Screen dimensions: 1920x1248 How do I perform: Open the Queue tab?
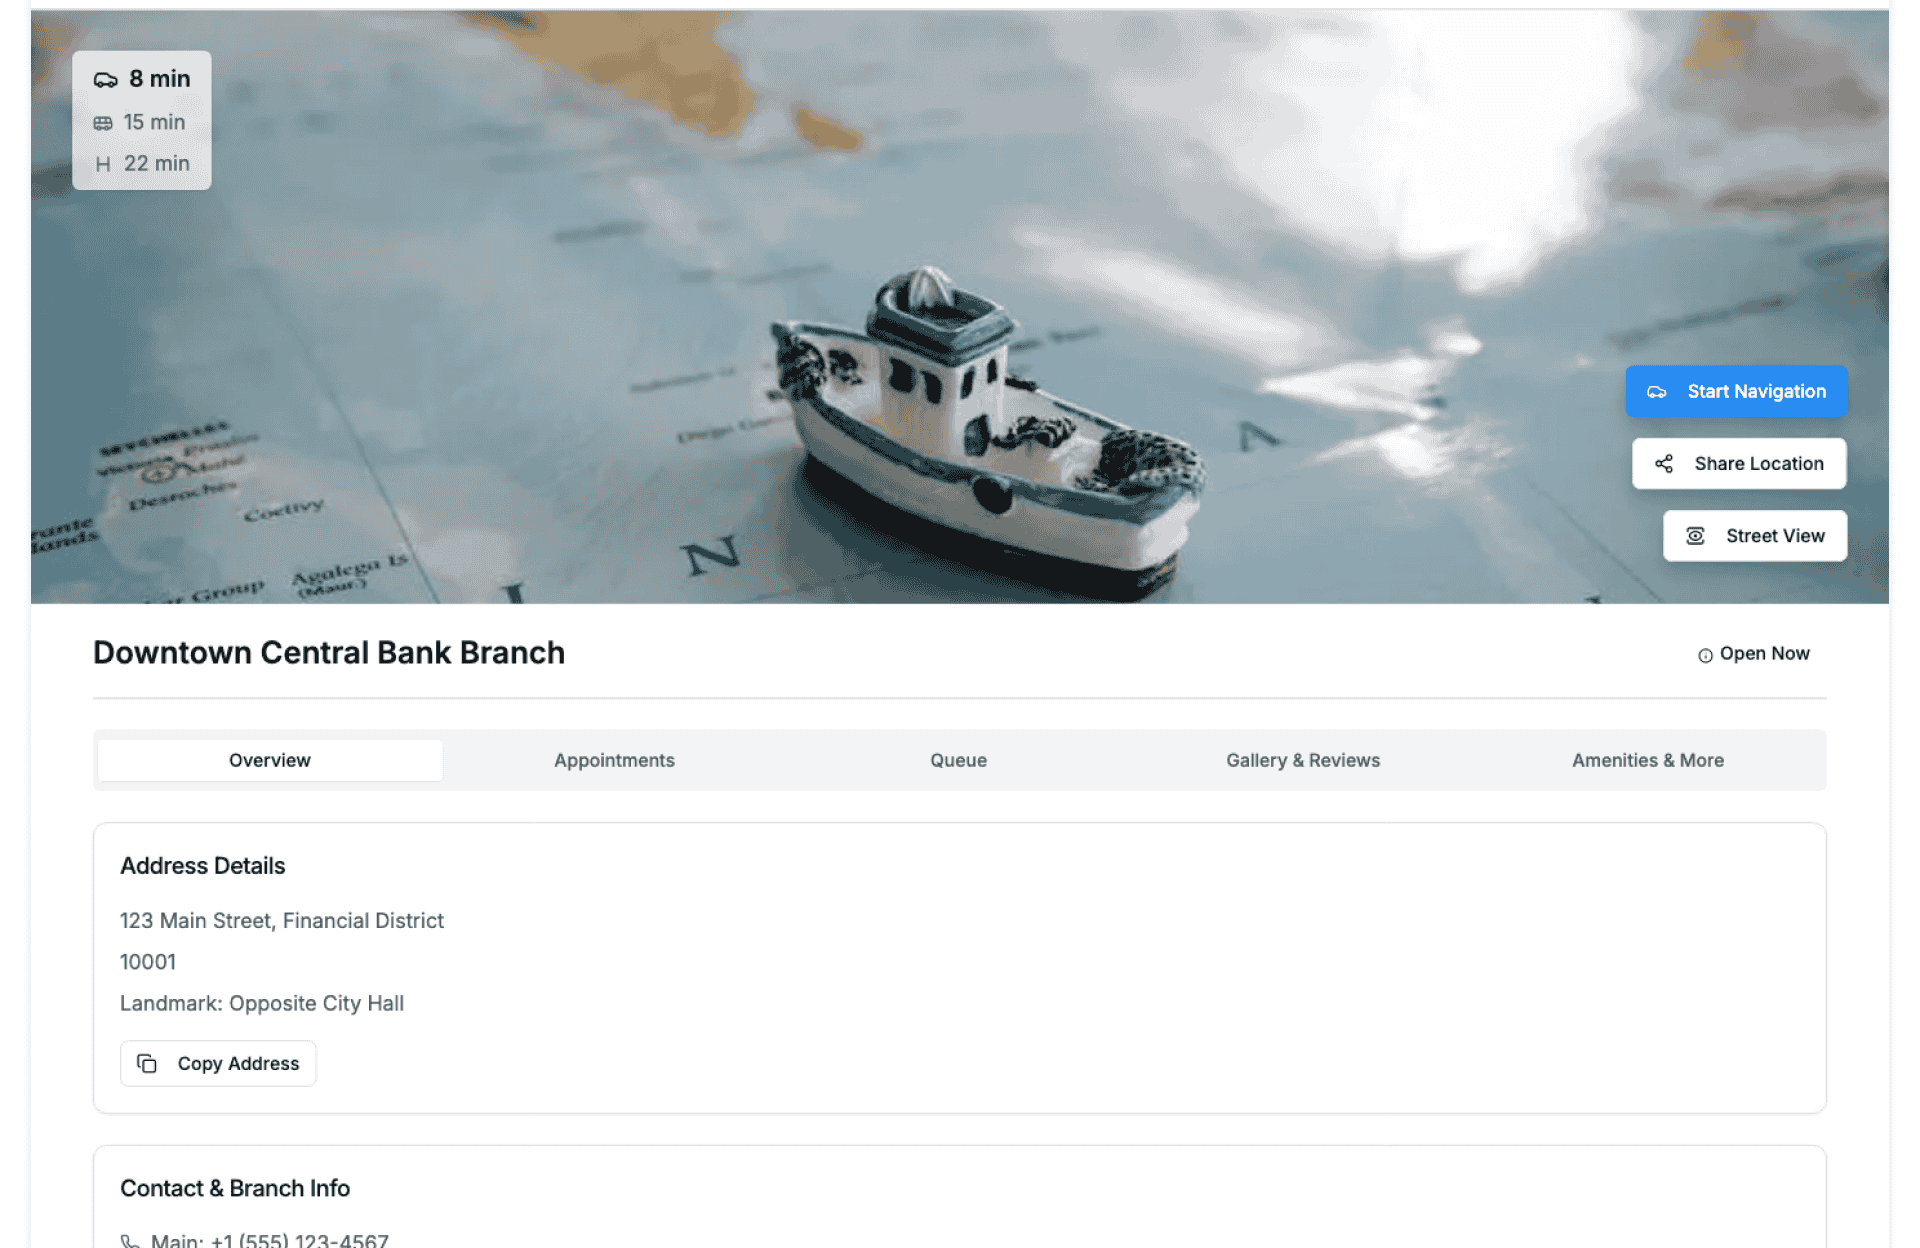(x=958, y=760)
